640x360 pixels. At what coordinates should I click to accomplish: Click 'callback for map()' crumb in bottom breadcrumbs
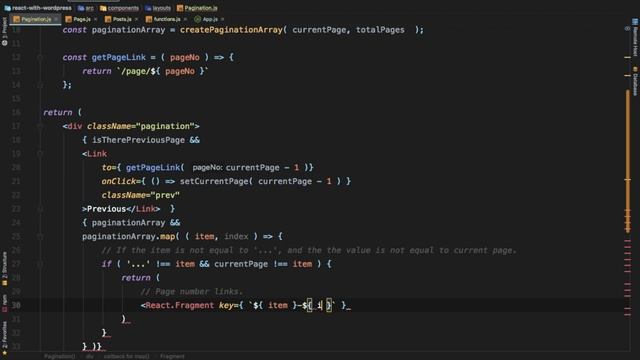point(126,356)
